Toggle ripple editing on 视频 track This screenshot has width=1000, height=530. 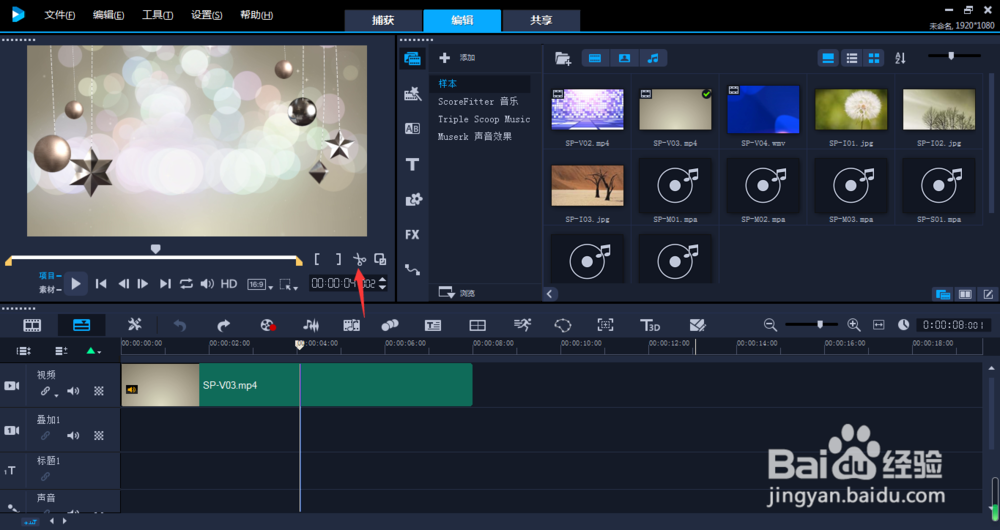pyautogui.click(x=47, y=391)
